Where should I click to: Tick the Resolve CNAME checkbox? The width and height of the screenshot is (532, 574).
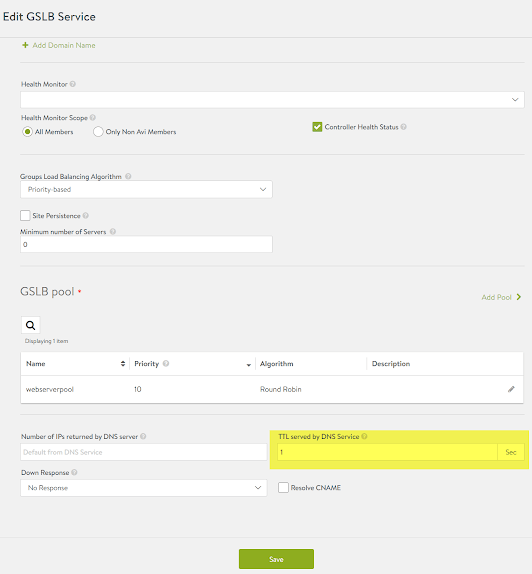283,487
